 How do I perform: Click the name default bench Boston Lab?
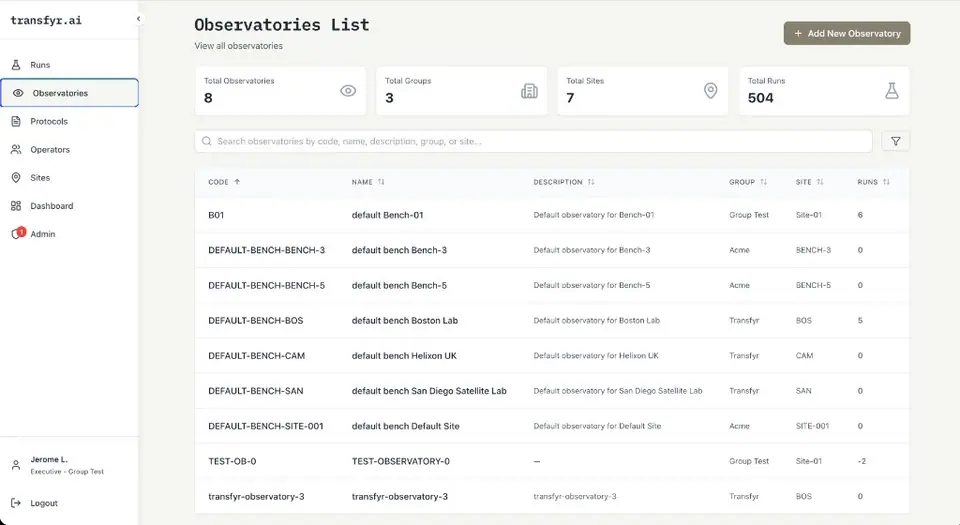pos(405,321)
